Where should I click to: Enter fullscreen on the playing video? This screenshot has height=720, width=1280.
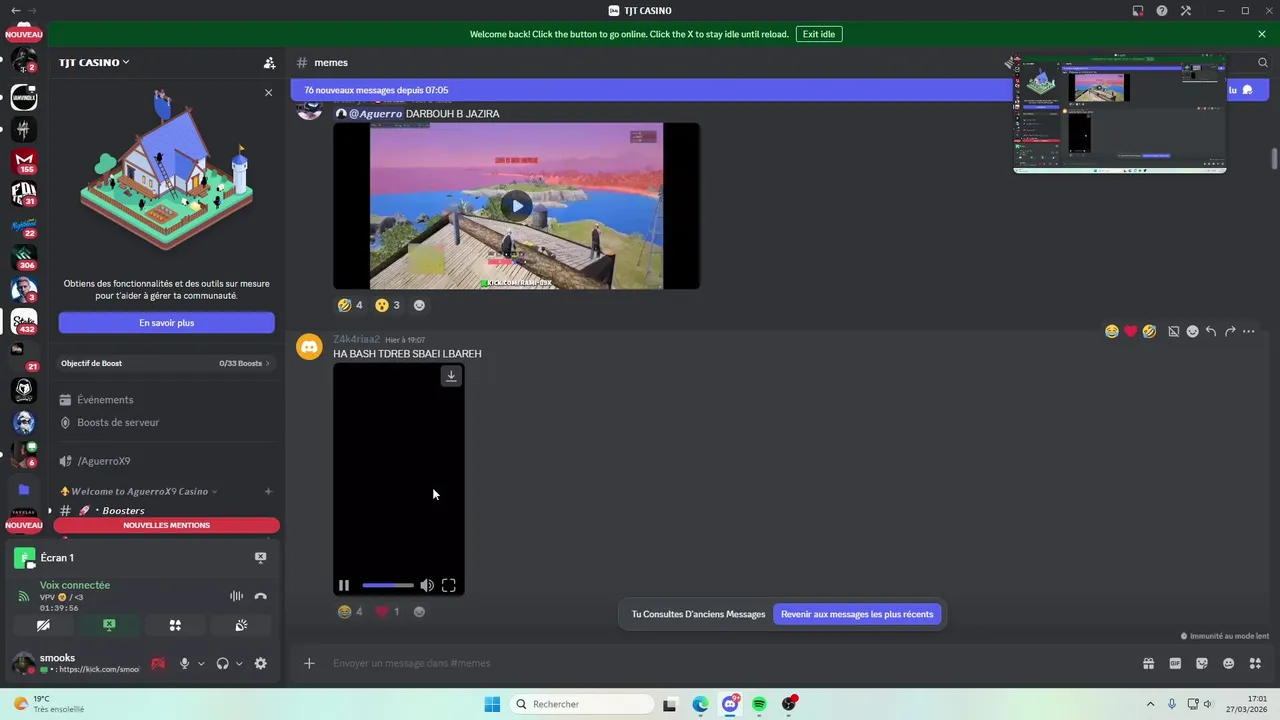coord(448,586)
